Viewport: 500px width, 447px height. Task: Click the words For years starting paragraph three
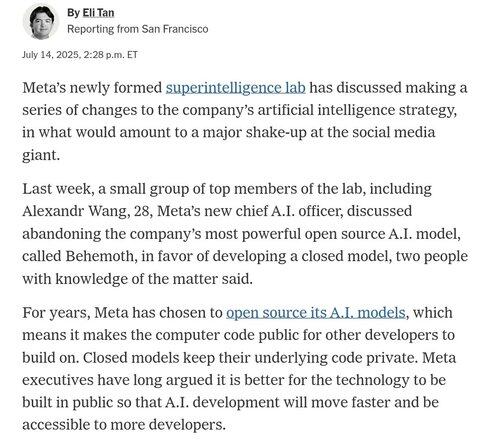tap(56, 313)
